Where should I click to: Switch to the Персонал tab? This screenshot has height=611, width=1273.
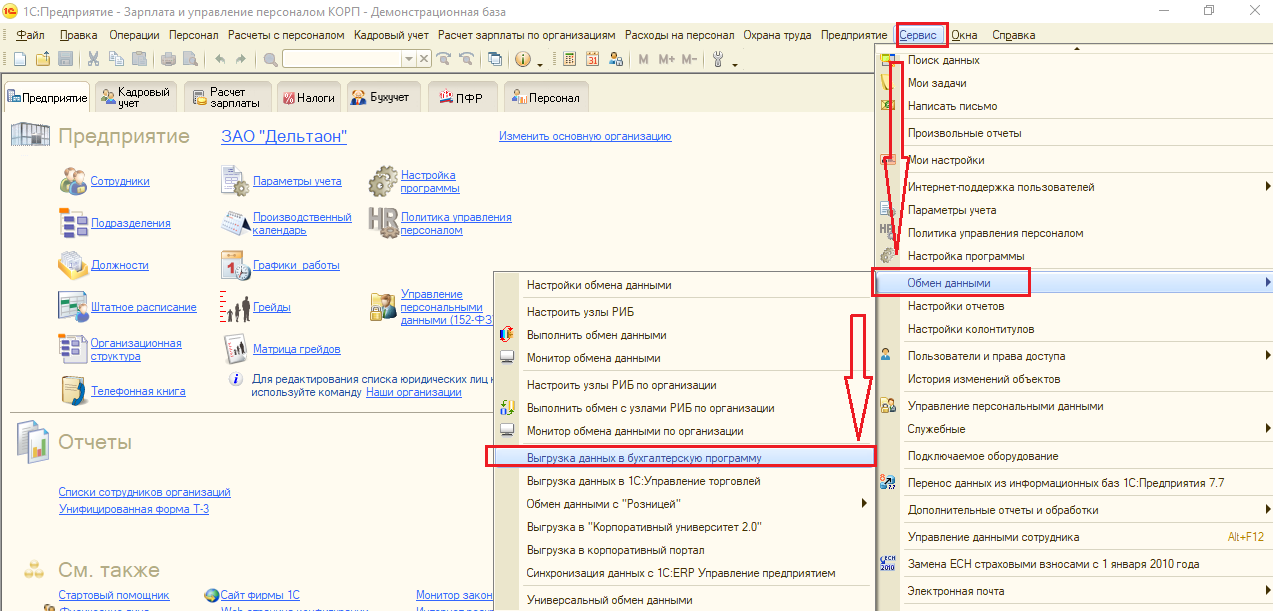click(546, 98)
